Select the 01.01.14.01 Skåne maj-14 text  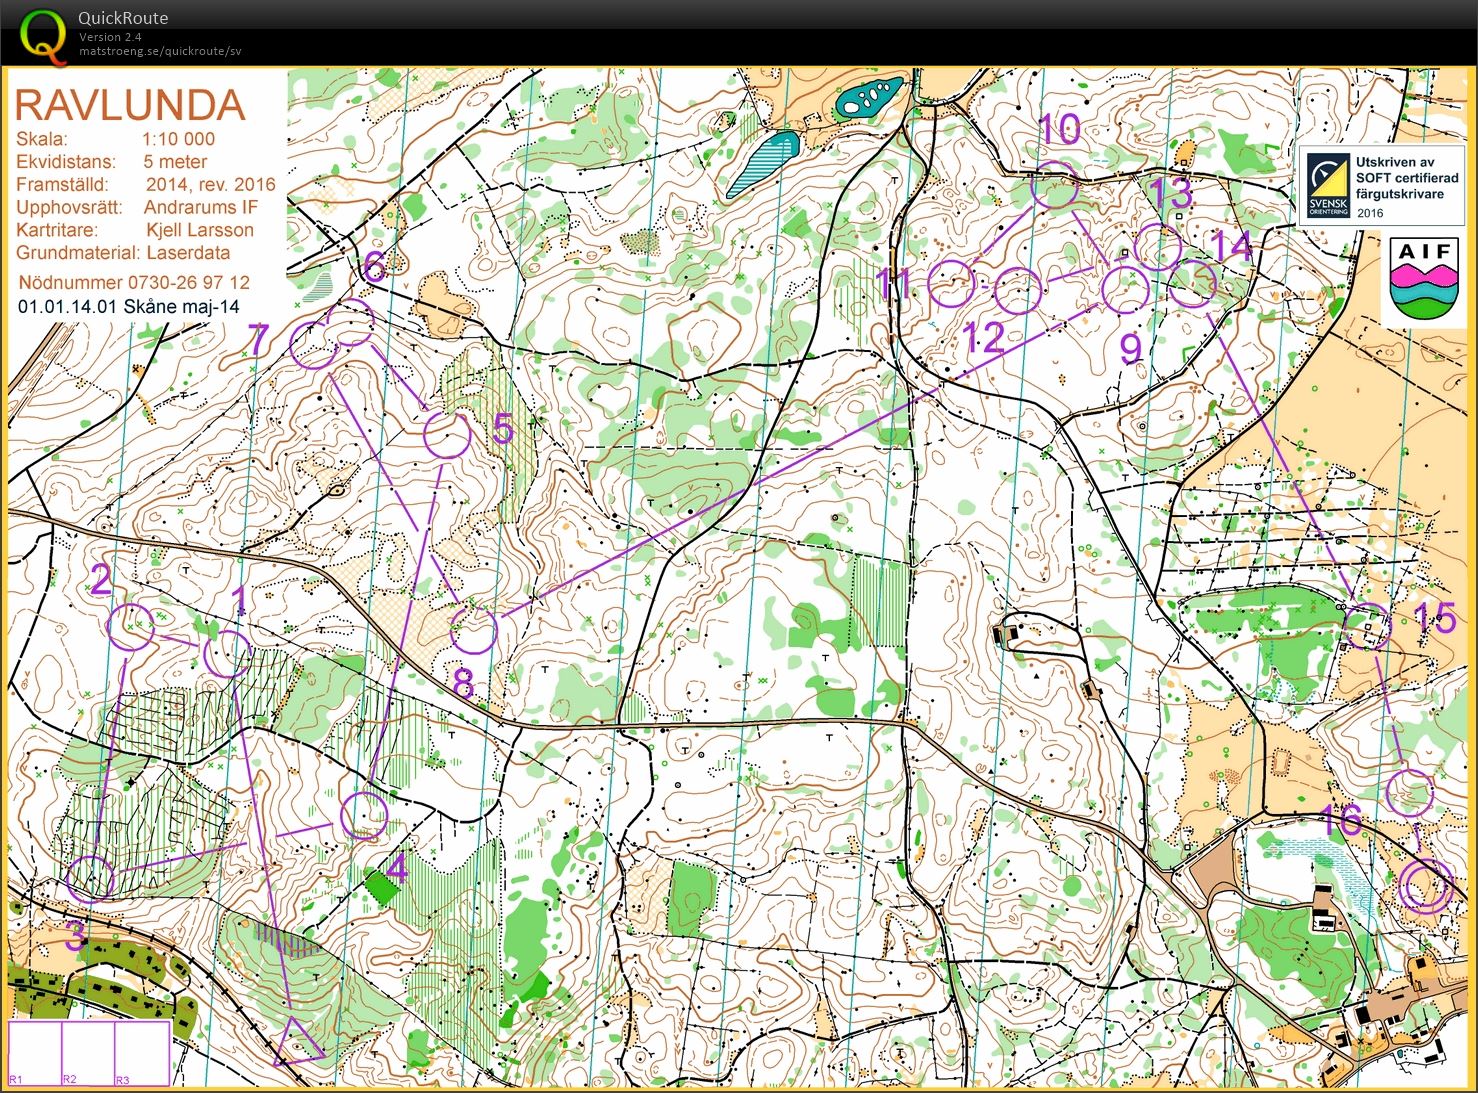(x=129, y=307)
